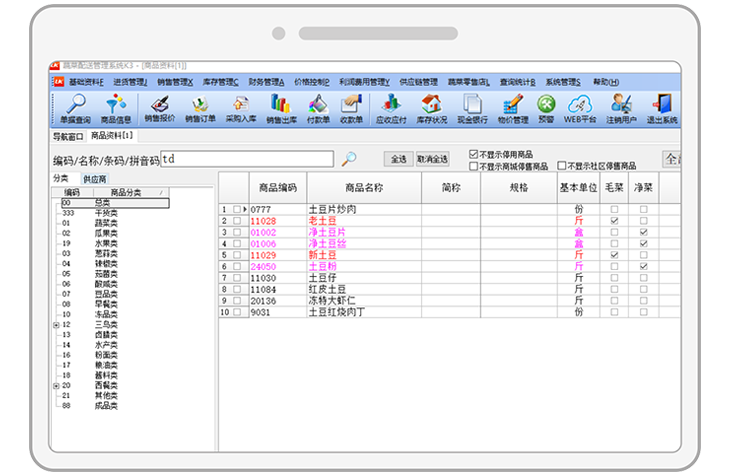This screenshot has width=730, height=475.
Task: Open 销售报价 from the toolbar
Action: click(x=159, y=108)
